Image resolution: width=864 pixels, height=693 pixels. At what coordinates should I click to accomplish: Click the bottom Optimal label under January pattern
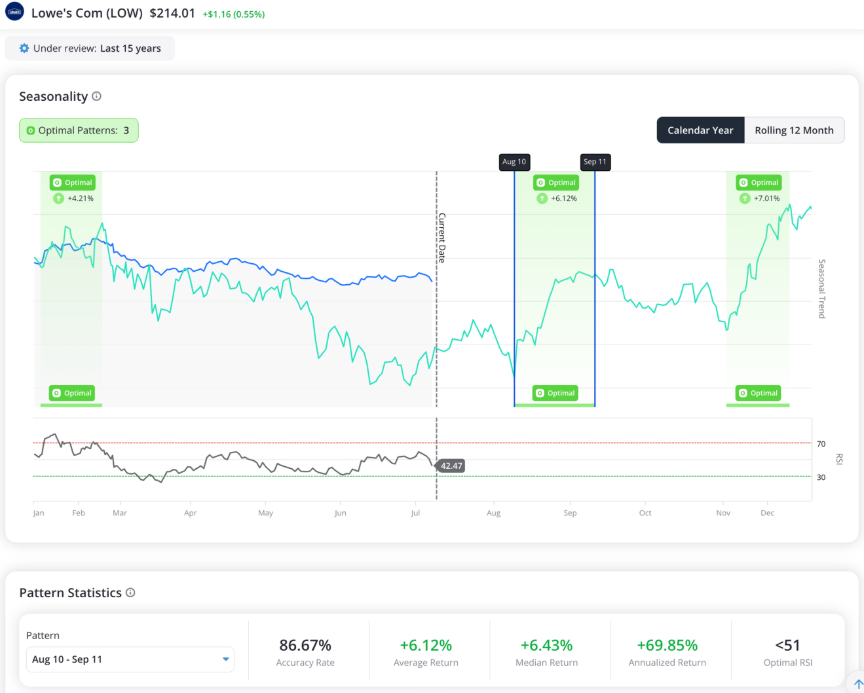pyautogui.click(x=72, y=393)
